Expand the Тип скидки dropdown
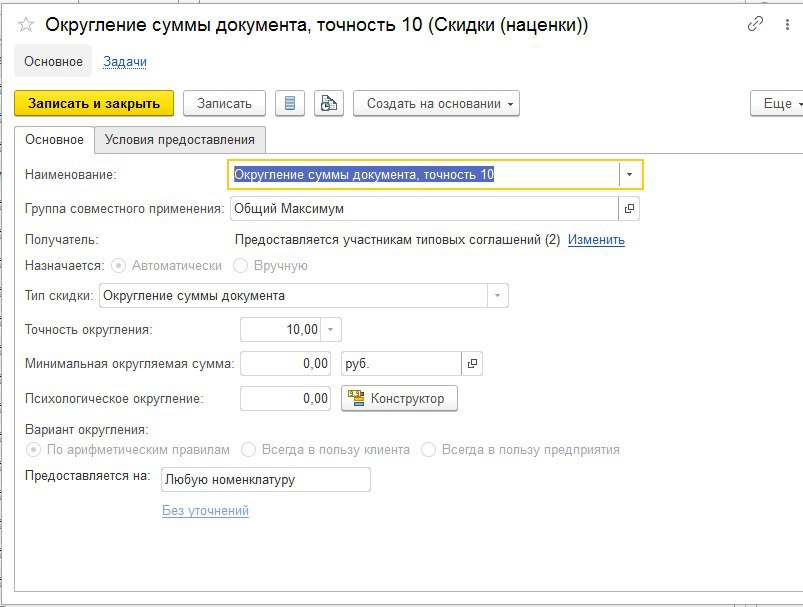The height and width of the screenshot is (607, 803). pos(497,296)
